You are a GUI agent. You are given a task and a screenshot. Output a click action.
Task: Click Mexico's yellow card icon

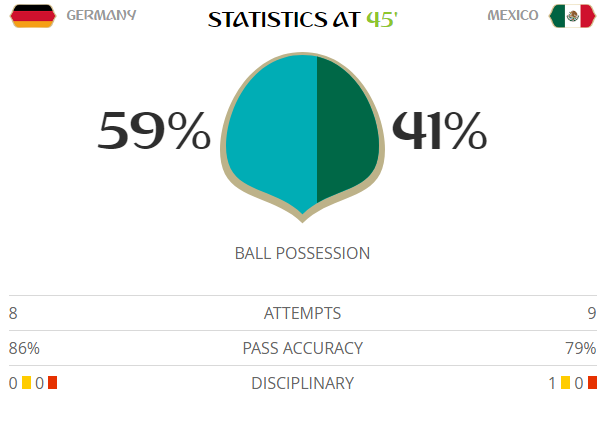[x=566, y=383]
